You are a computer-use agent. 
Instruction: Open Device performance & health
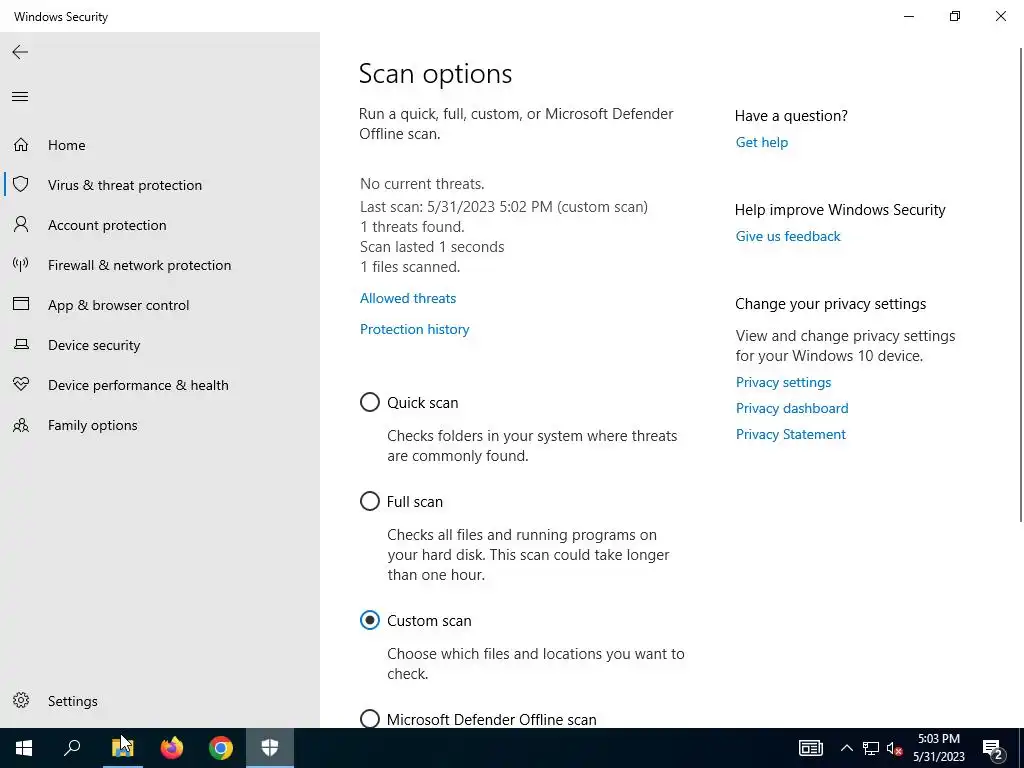(138, 385)
